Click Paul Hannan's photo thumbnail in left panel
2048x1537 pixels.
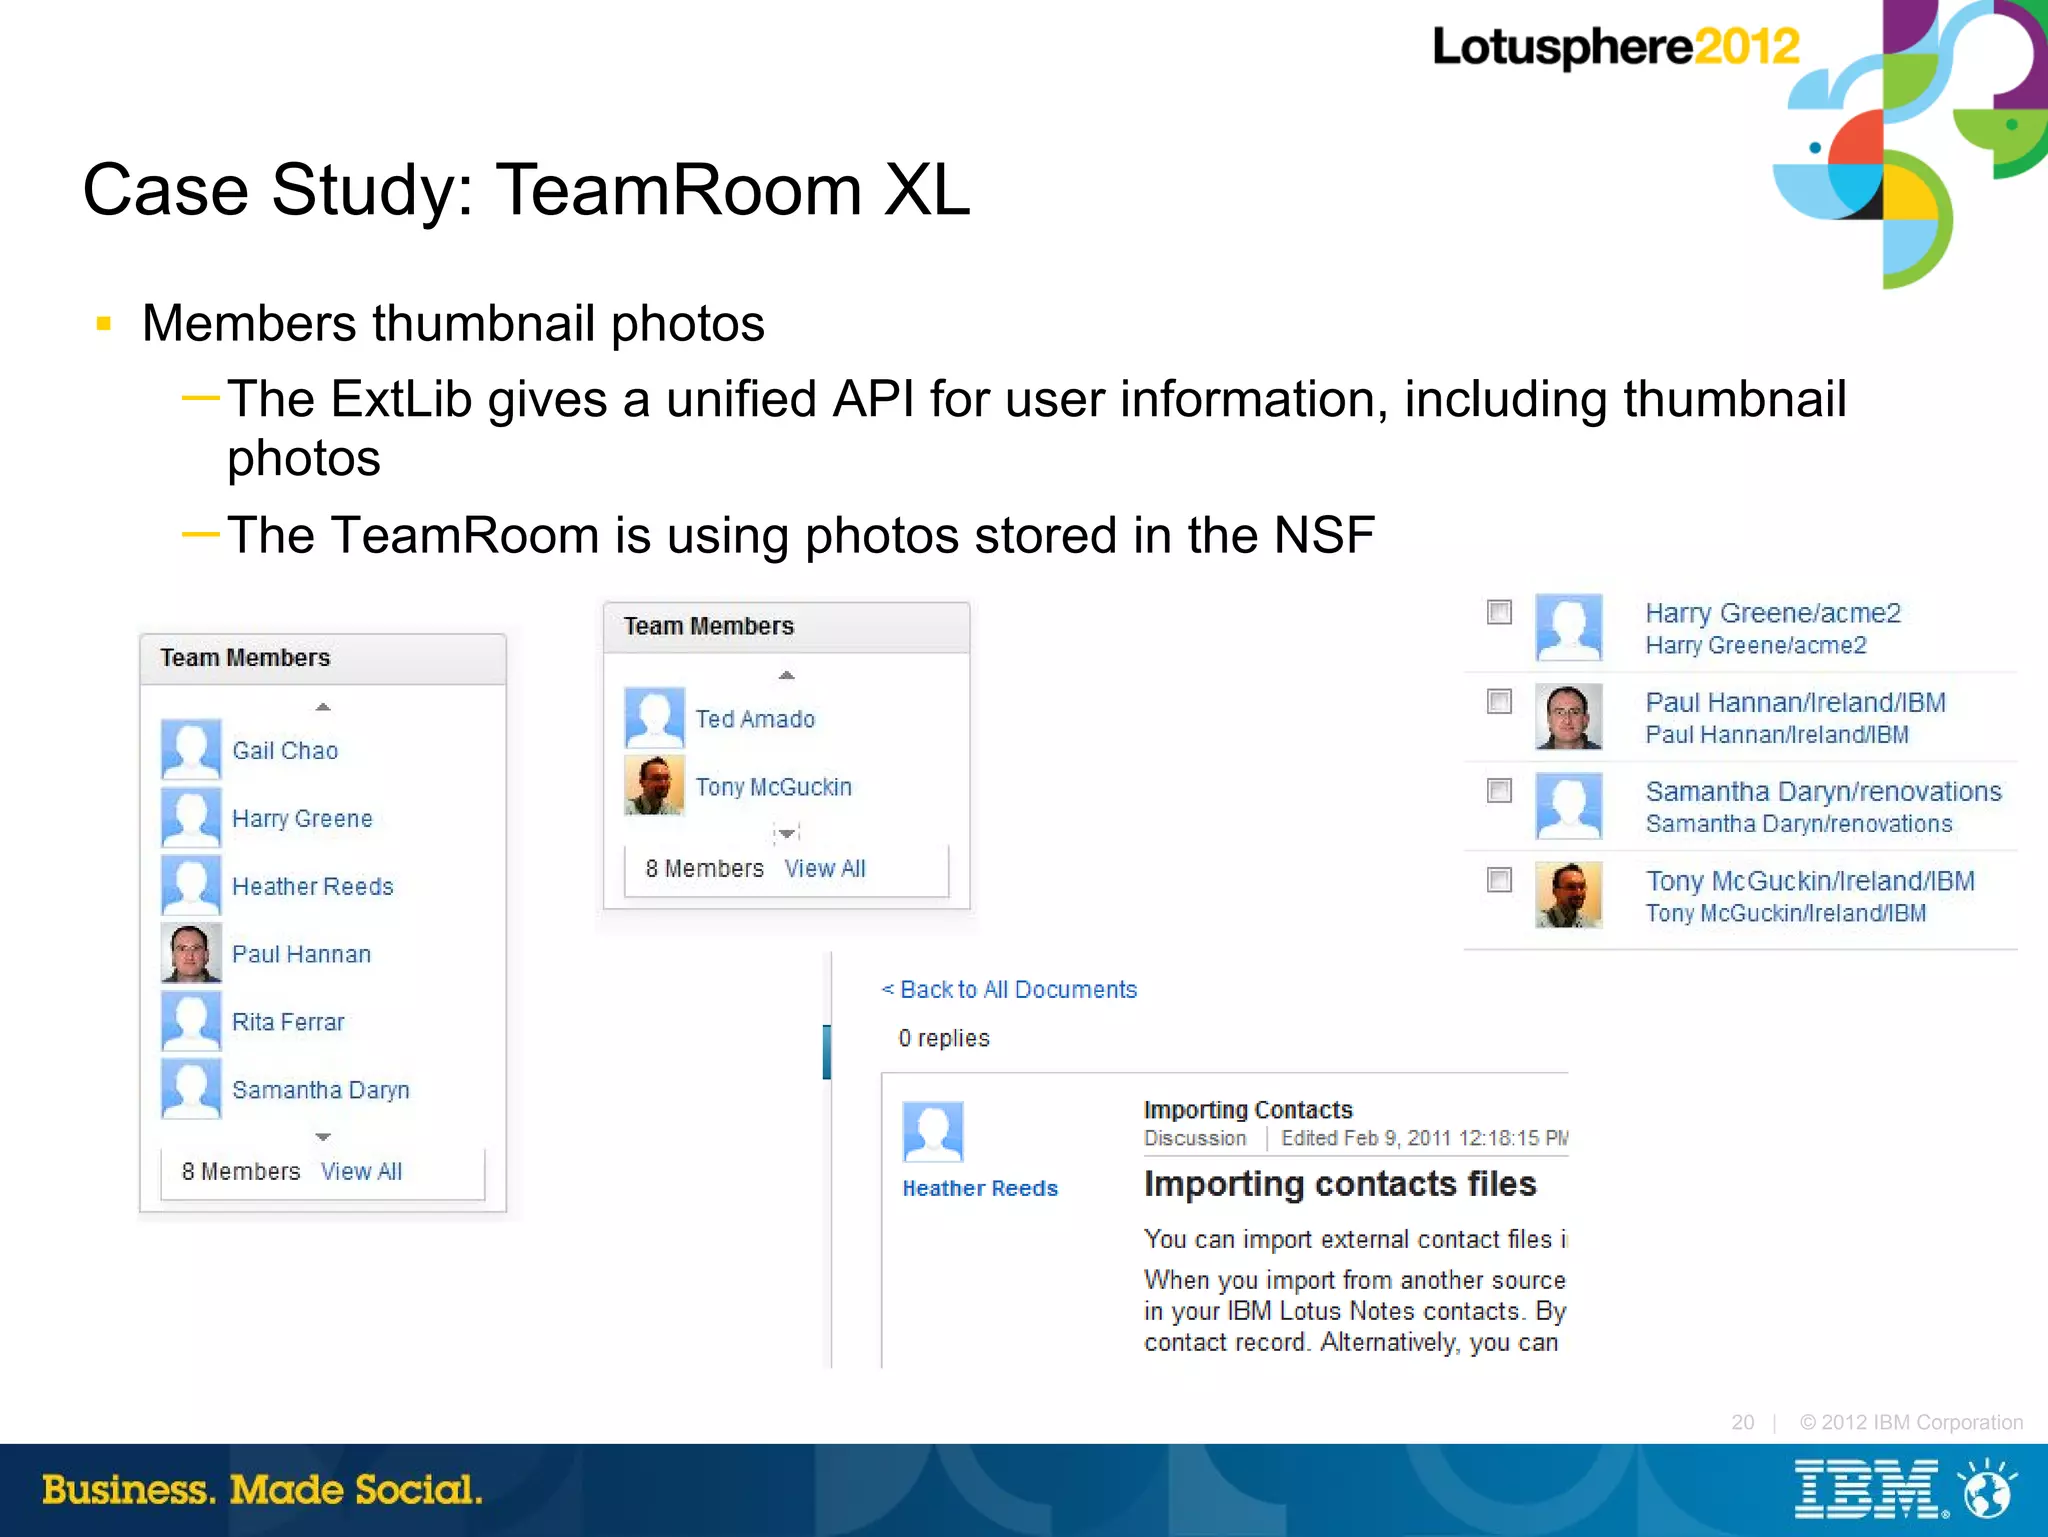(191, 953)
